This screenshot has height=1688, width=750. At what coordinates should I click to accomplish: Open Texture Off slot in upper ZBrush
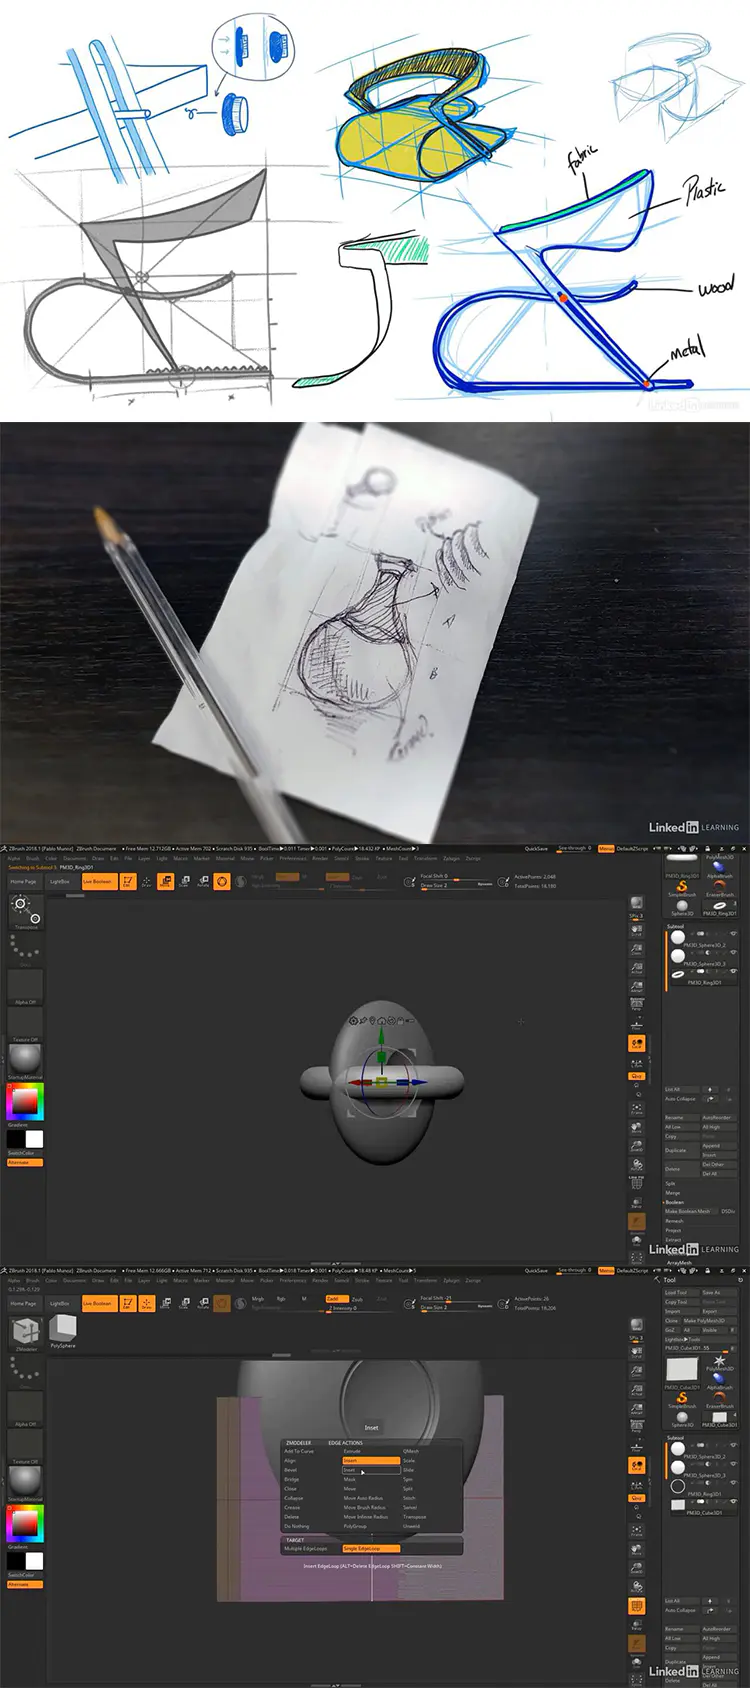[25, 1024]
